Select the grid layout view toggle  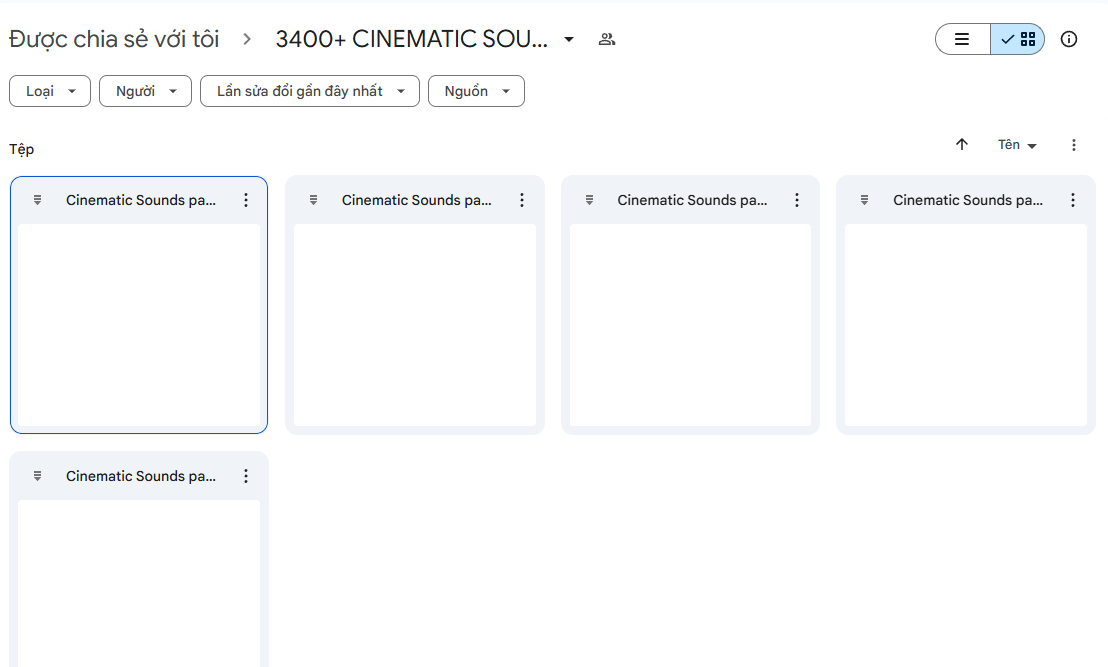click(x=1018, y=40)
